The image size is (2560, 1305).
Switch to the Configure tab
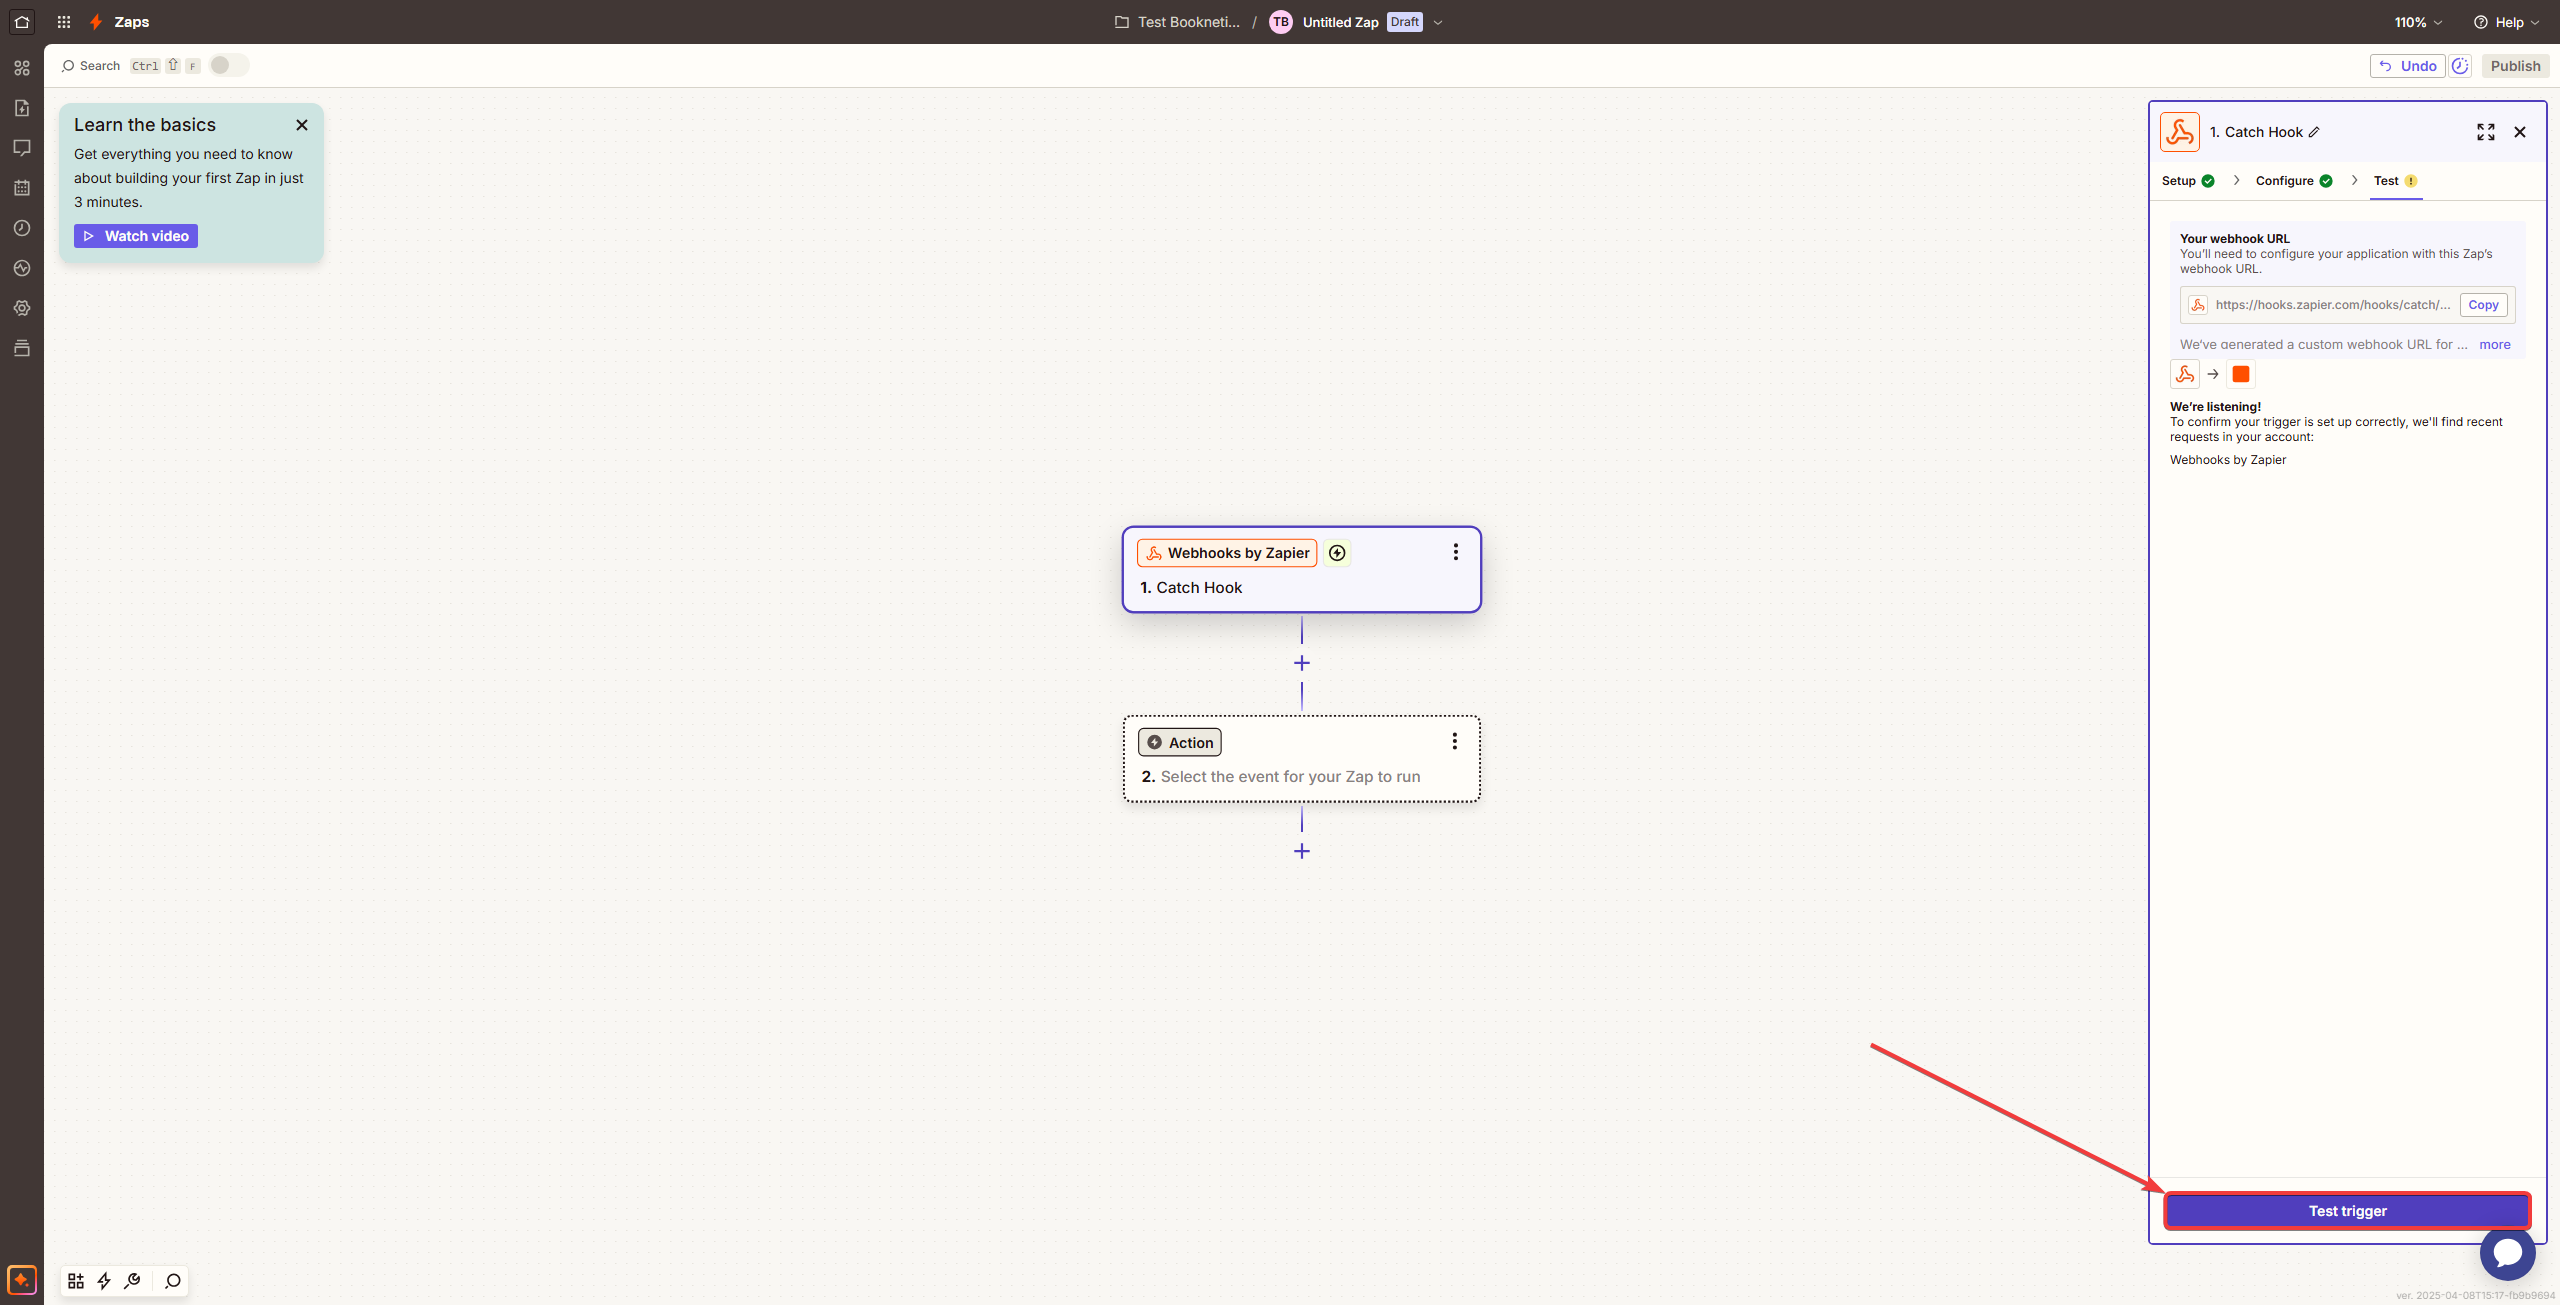coord(2294,181)
